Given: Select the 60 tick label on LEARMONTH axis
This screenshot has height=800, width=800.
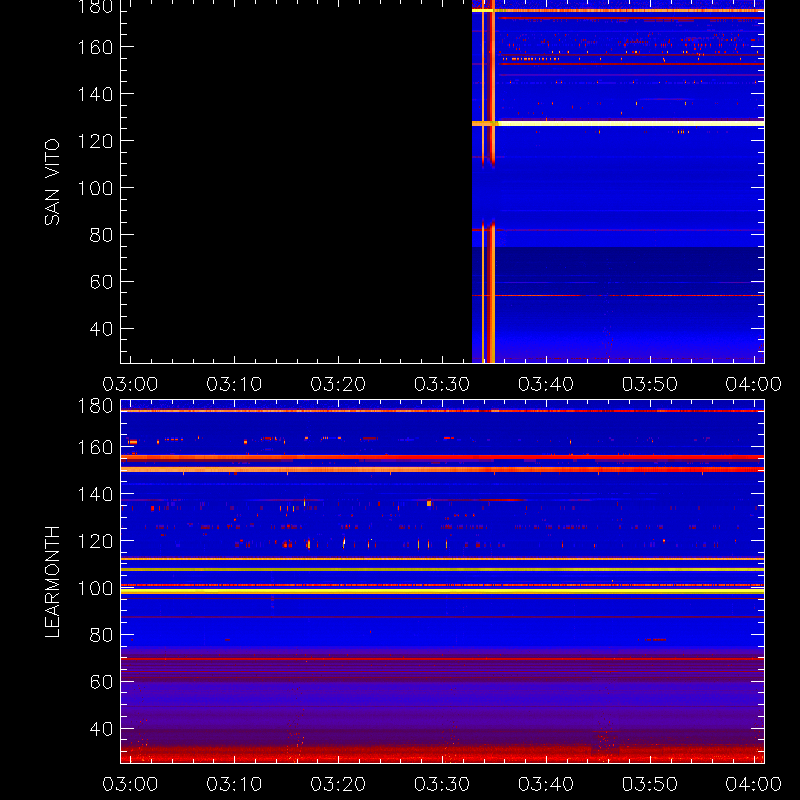Looking at the screenshot, I should coord(101,682).
